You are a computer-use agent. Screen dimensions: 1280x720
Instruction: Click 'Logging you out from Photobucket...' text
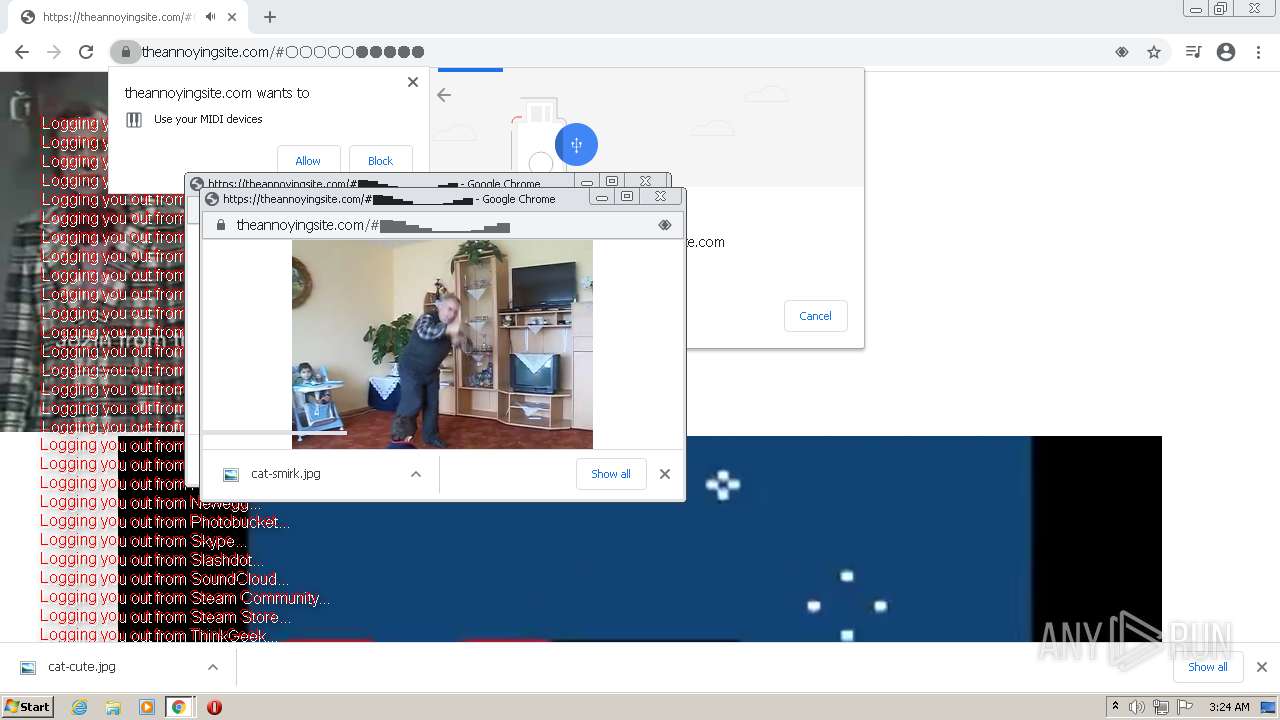pyautogui.click(x=165, y=522)
